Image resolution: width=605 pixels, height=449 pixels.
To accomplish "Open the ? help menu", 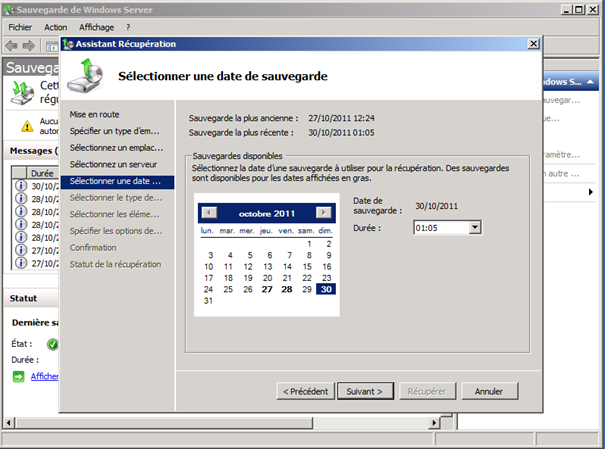I will coord(128,27).
